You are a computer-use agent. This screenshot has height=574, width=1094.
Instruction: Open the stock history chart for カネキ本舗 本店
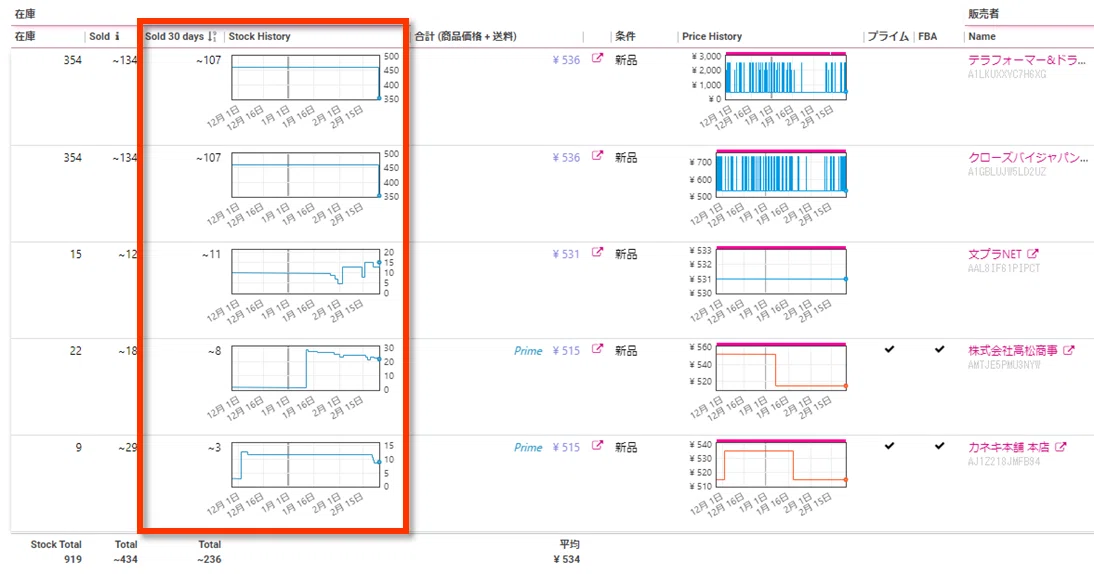pyautogui.click(x=306, y=465)
